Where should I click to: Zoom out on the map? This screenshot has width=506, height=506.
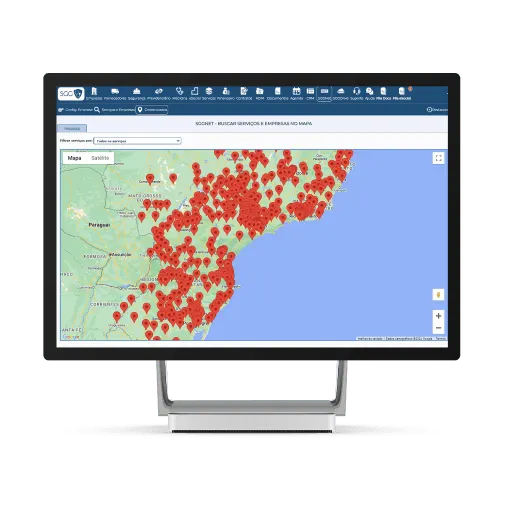point(438,328)
